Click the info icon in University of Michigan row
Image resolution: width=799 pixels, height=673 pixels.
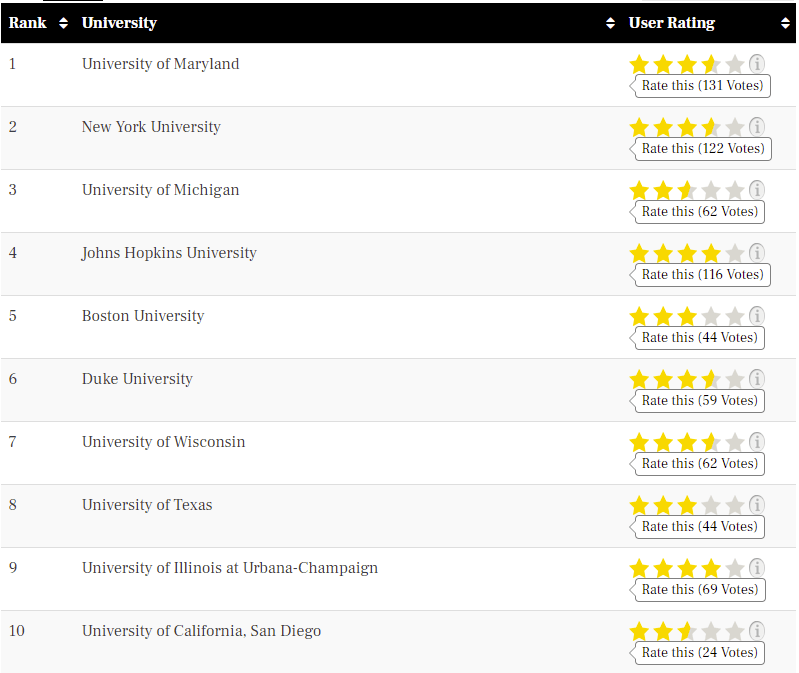tap(757, 190)
